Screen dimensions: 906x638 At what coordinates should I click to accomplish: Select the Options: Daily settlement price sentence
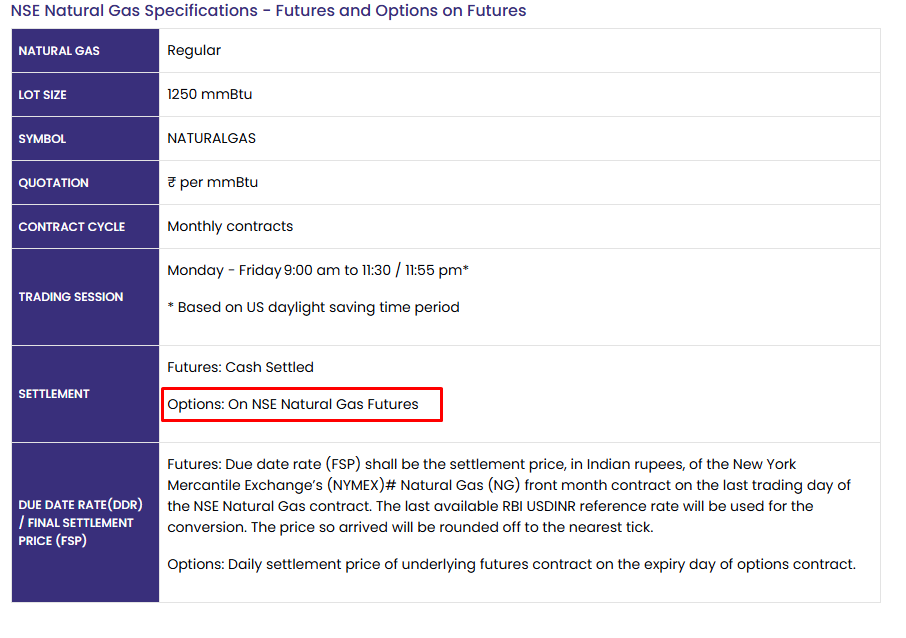511,564
